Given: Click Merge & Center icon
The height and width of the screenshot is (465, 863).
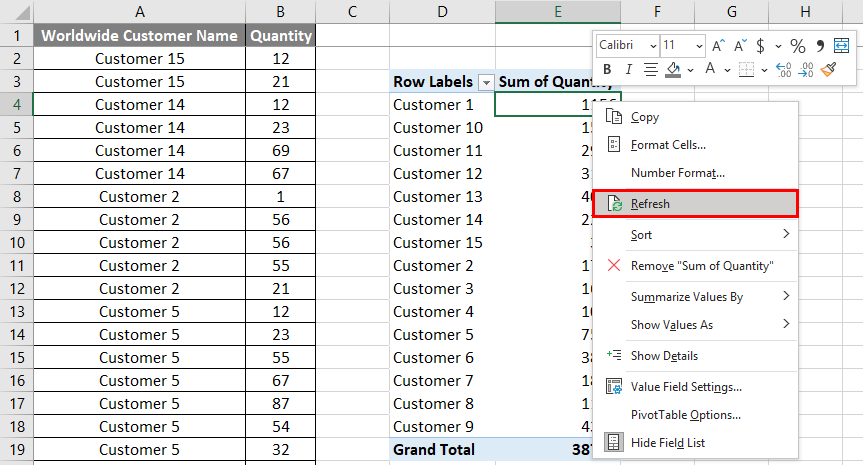Looking at the screenshot, I should (842, 45).
